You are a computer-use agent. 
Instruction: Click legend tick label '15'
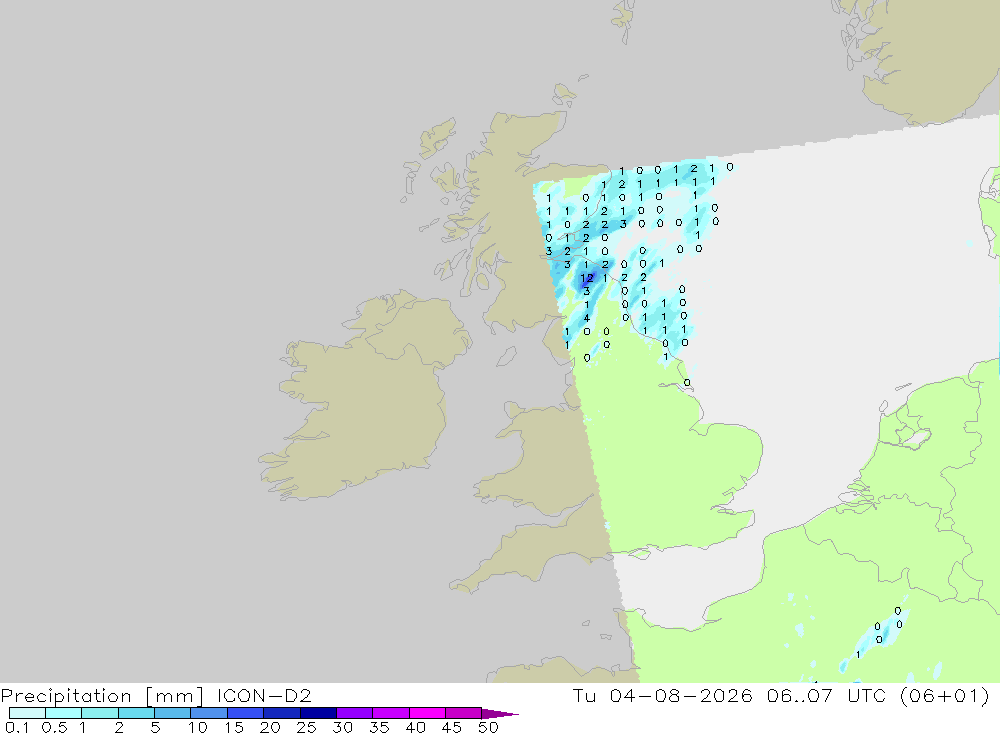coord(233,727)
